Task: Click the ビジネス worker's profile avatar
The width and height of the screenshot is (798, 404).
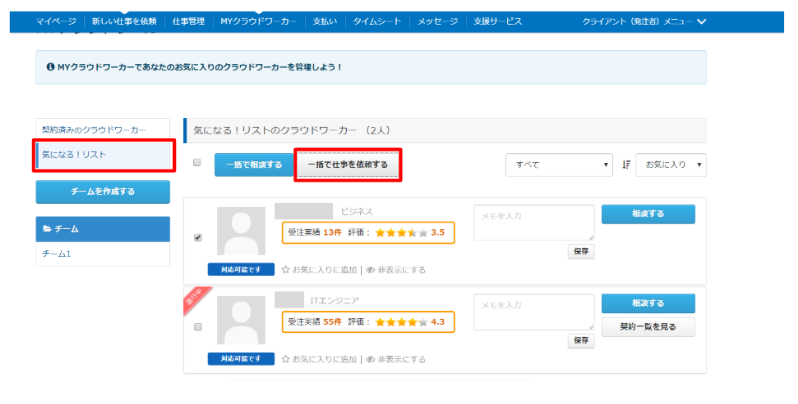Action: point(241,233)
